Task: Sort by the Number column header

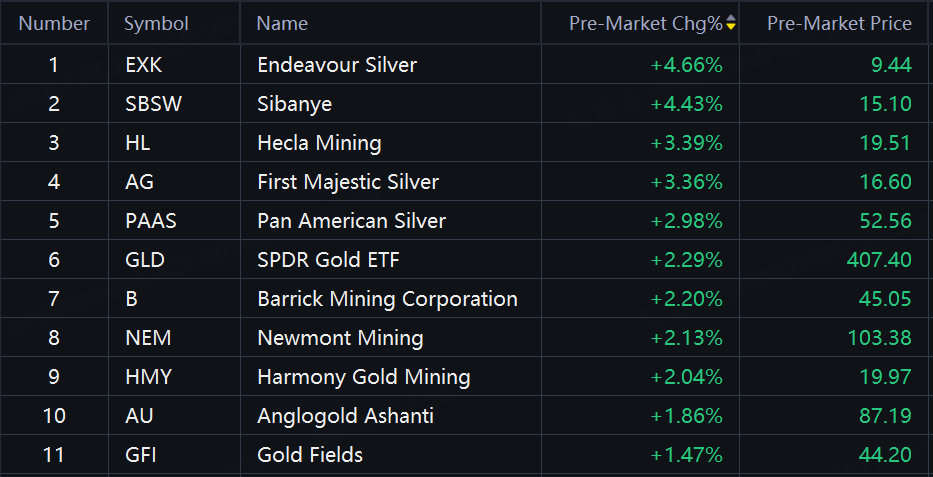Action: 54,23
